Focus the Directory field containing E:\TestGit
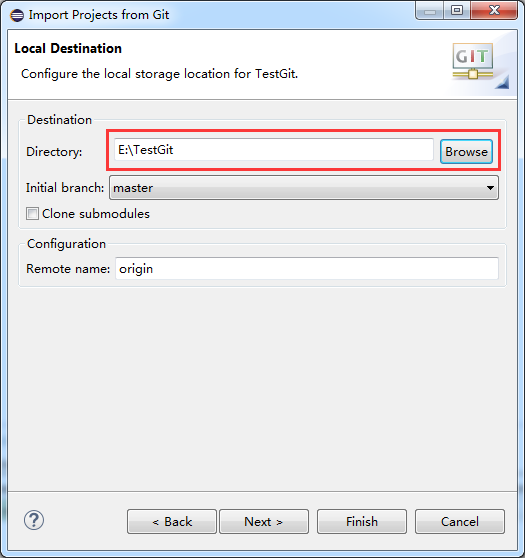Viewport: 525px width, 558px height. pos(273,150)
